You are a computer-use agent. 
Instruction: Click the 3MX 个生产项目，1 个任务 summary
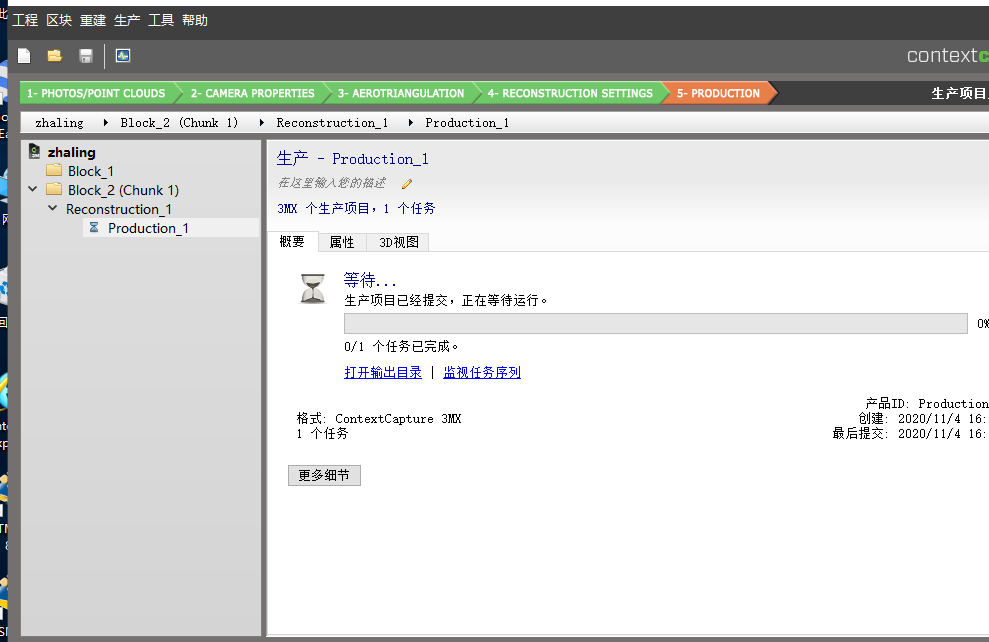(x=356, y=208)
